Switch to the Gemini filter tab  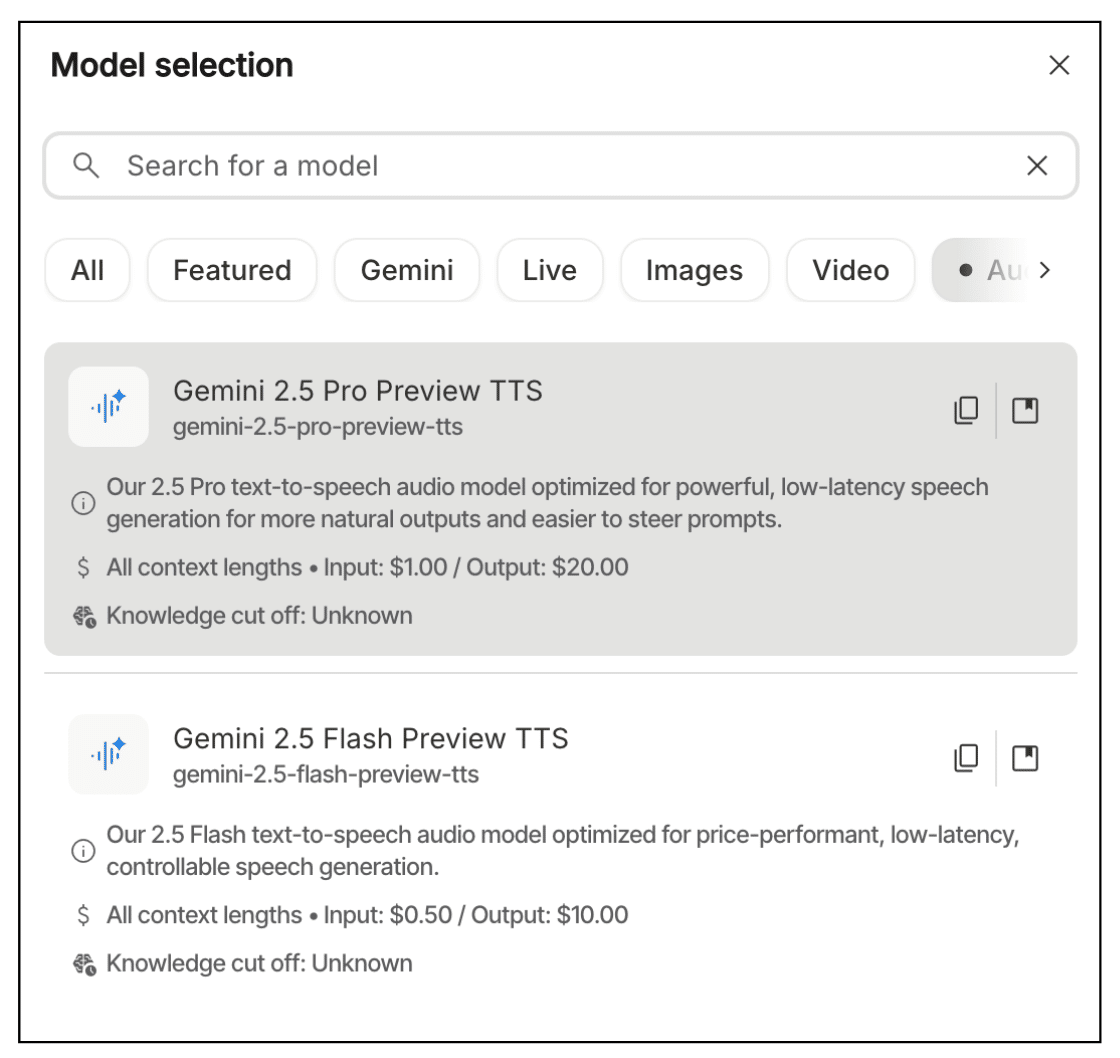pyautogui.click(x=406, y=269)
